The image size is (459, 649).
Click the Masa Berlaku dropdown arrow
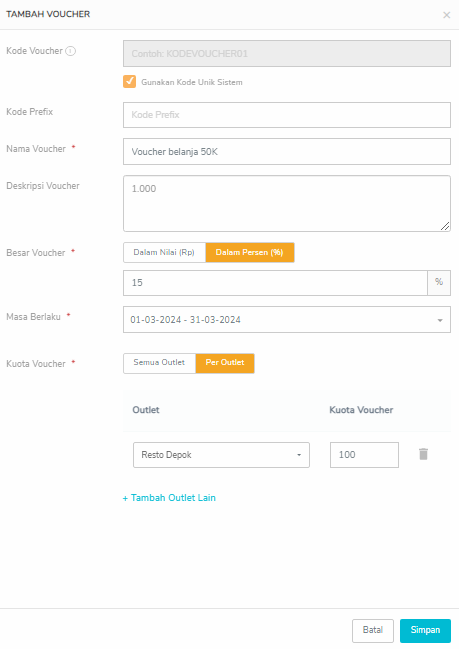pyautogui.click(x=440, y=320)
